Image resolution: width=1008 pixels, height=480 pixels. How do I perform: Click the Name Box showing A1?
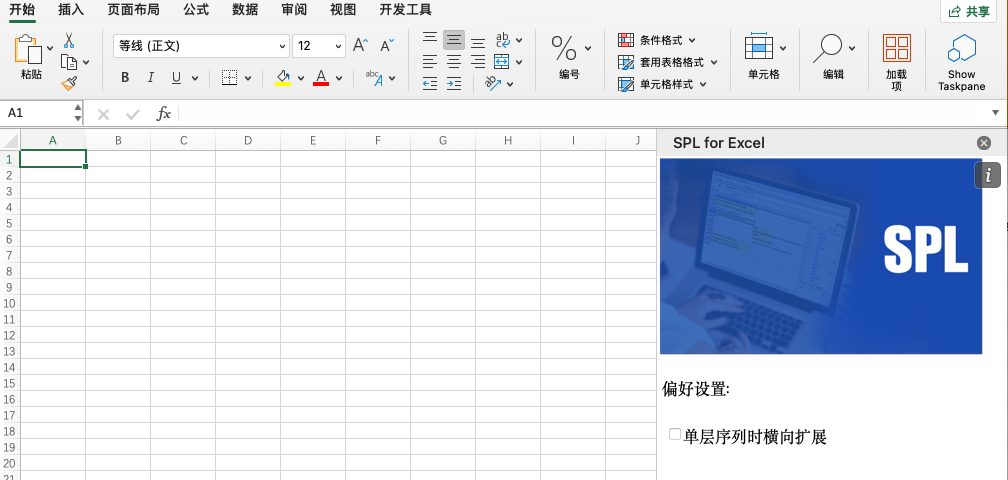click(x=36, y=113)
